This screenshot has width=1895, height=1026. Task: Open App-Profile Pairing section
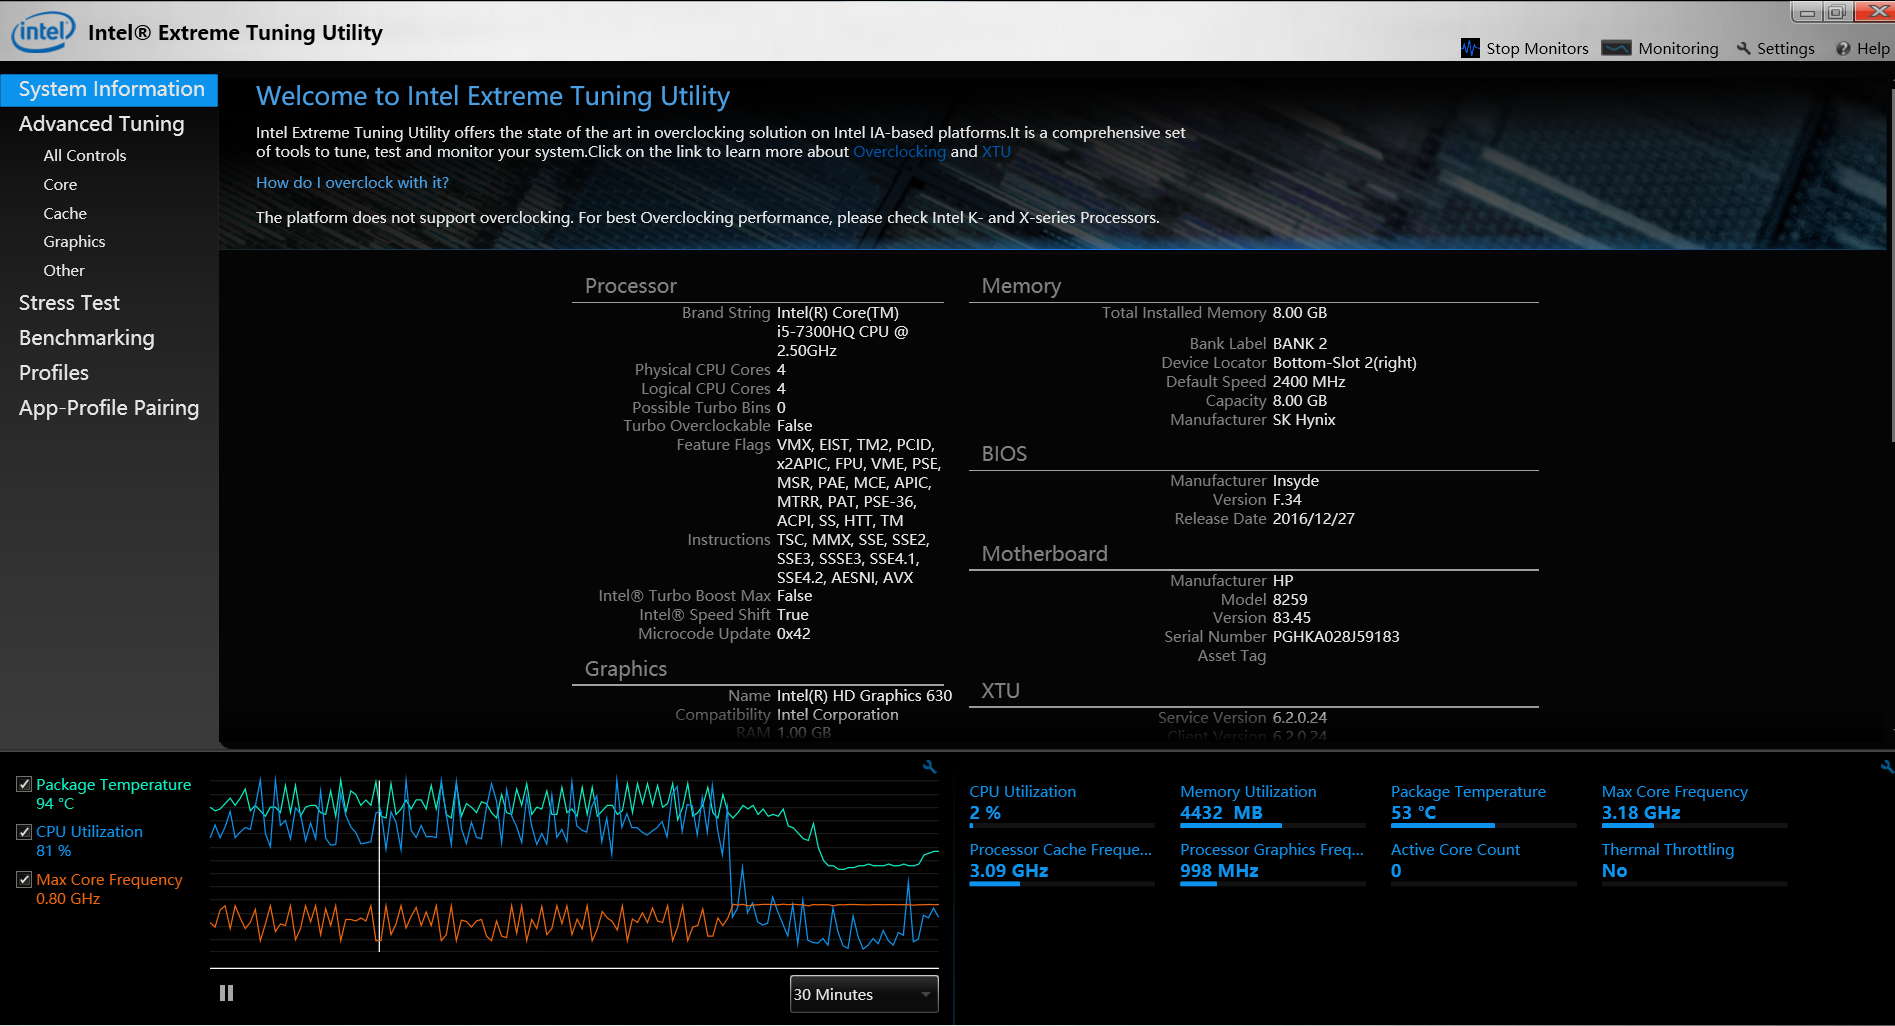click(x=109, y=408)
